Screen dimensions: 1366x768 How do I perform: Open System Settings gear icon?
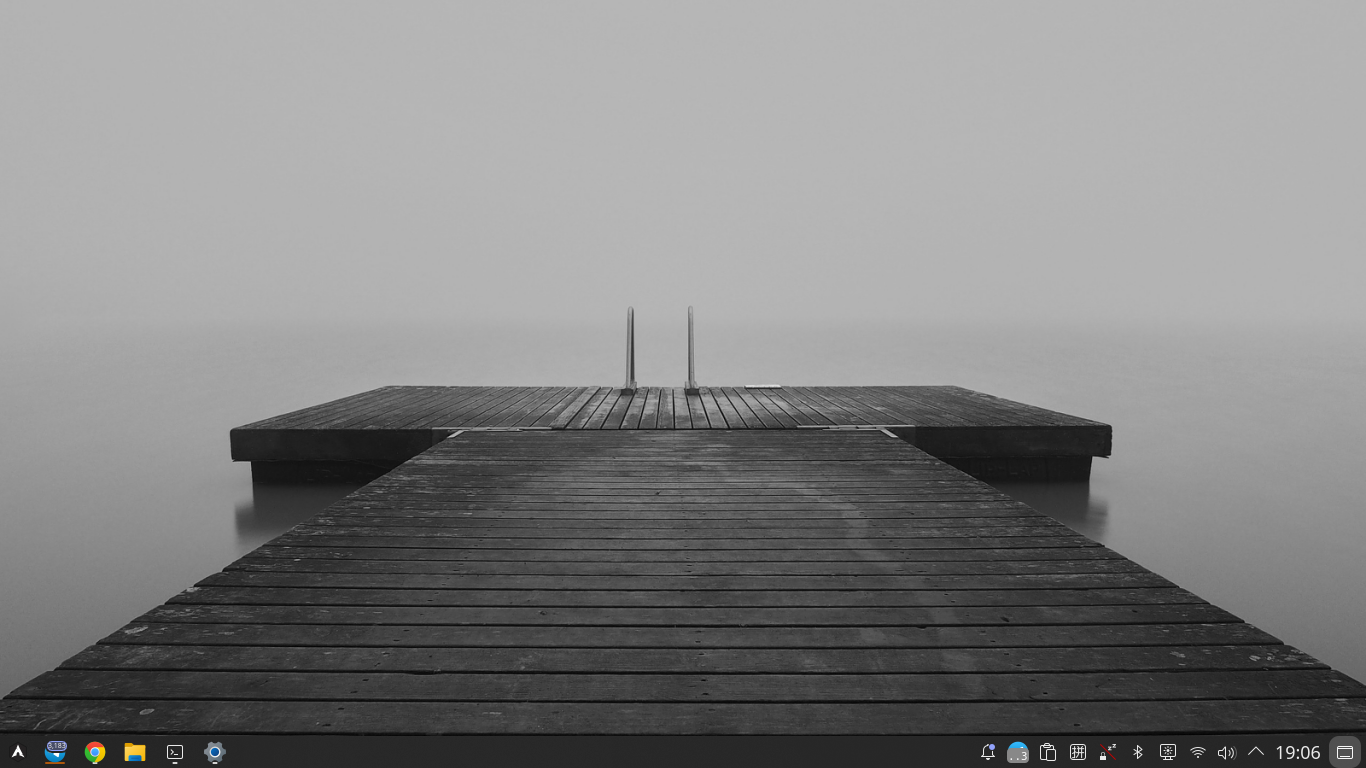pyautogui.click(x=214, y=752)
